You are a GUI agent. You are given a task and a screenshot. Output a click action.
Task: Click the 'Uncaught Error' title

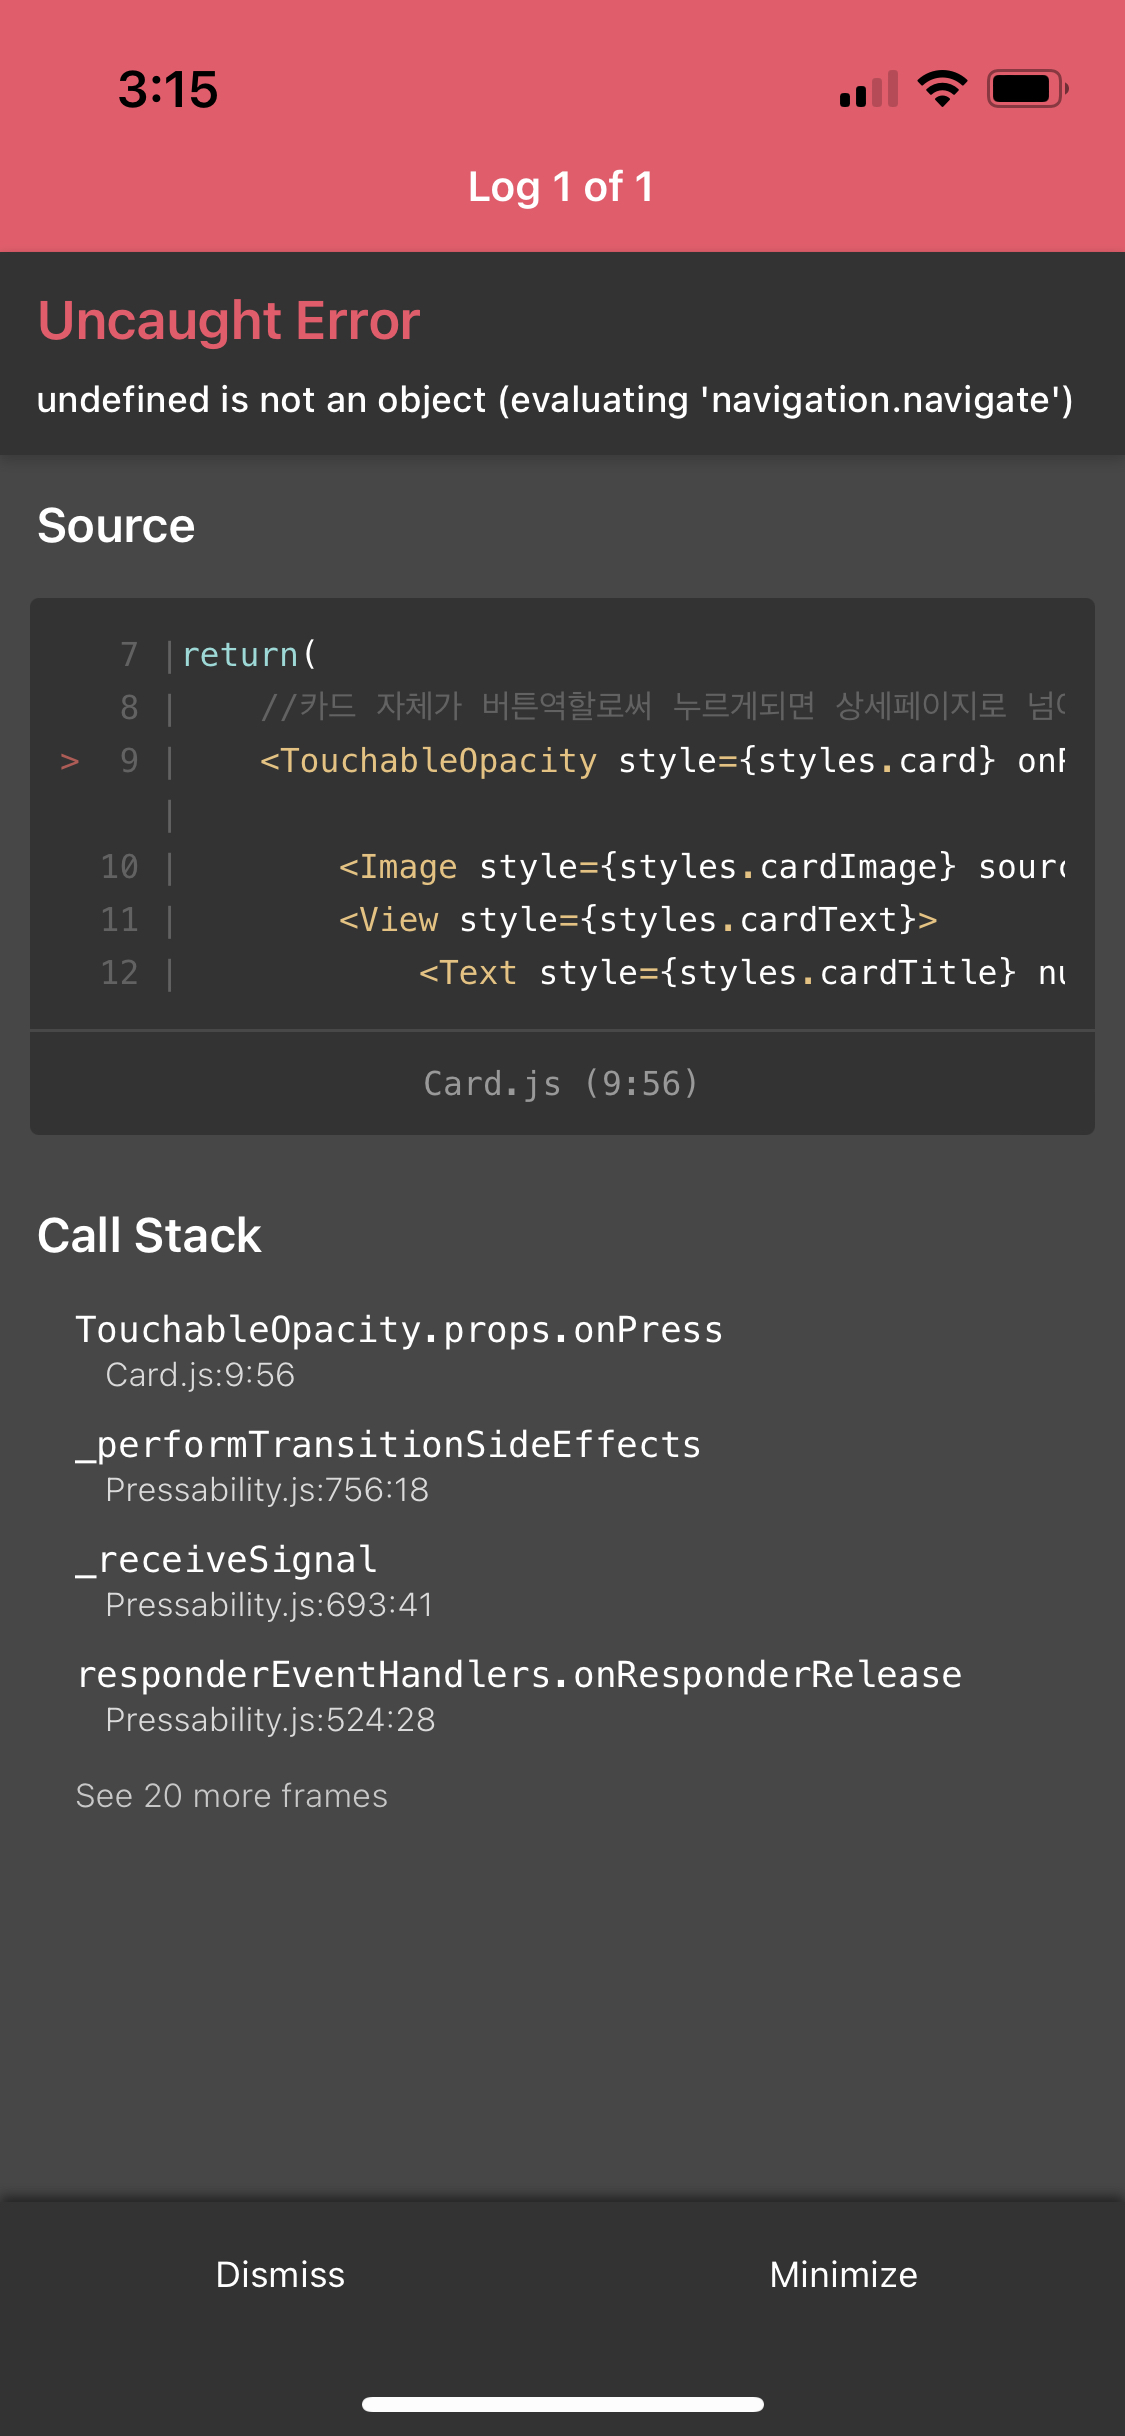[228, 321]
